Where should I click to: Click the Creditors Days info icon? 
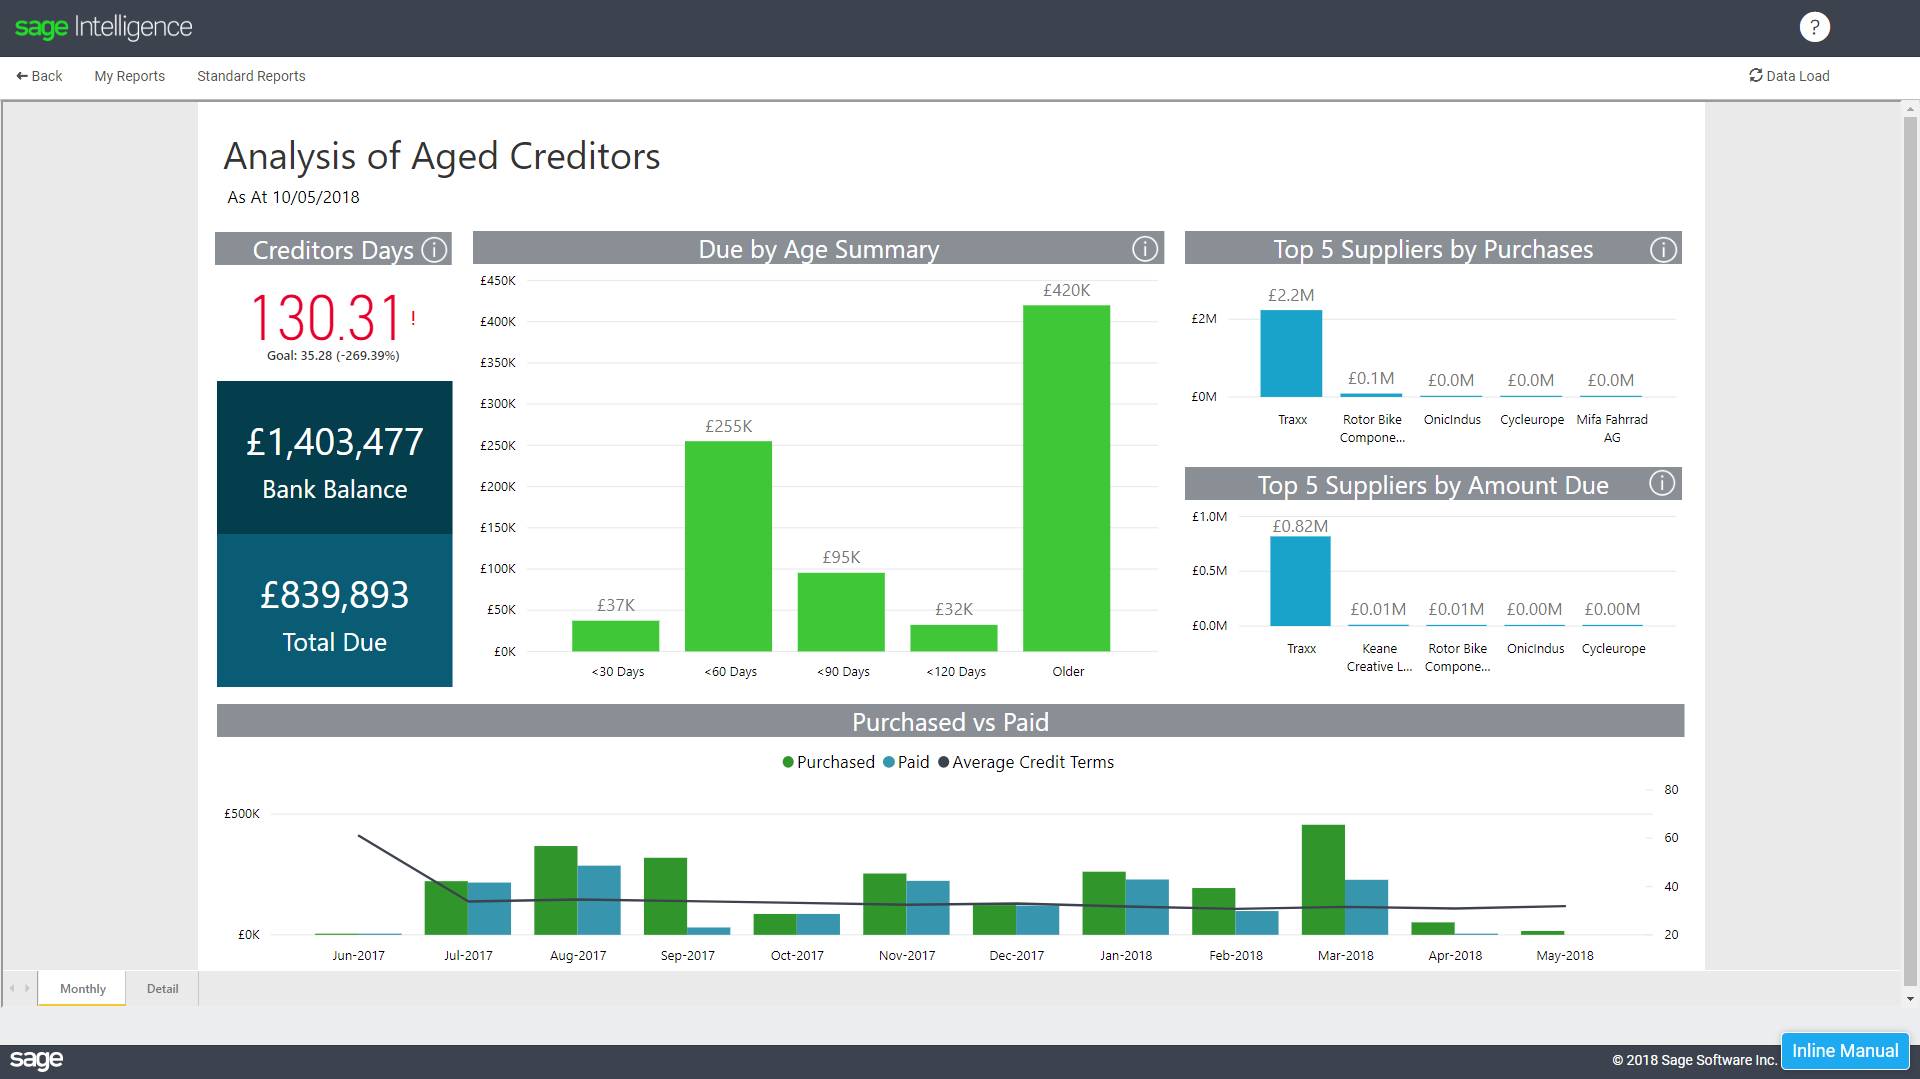[x=434, y=249]
